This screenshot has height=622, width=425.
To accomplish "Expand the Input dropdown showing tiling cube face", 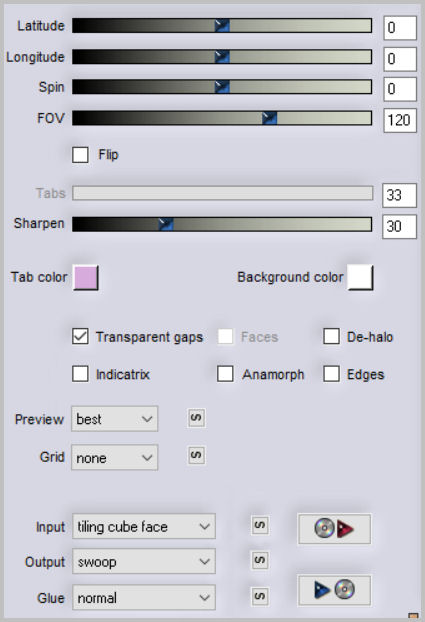I will click(x=144, y=526).
